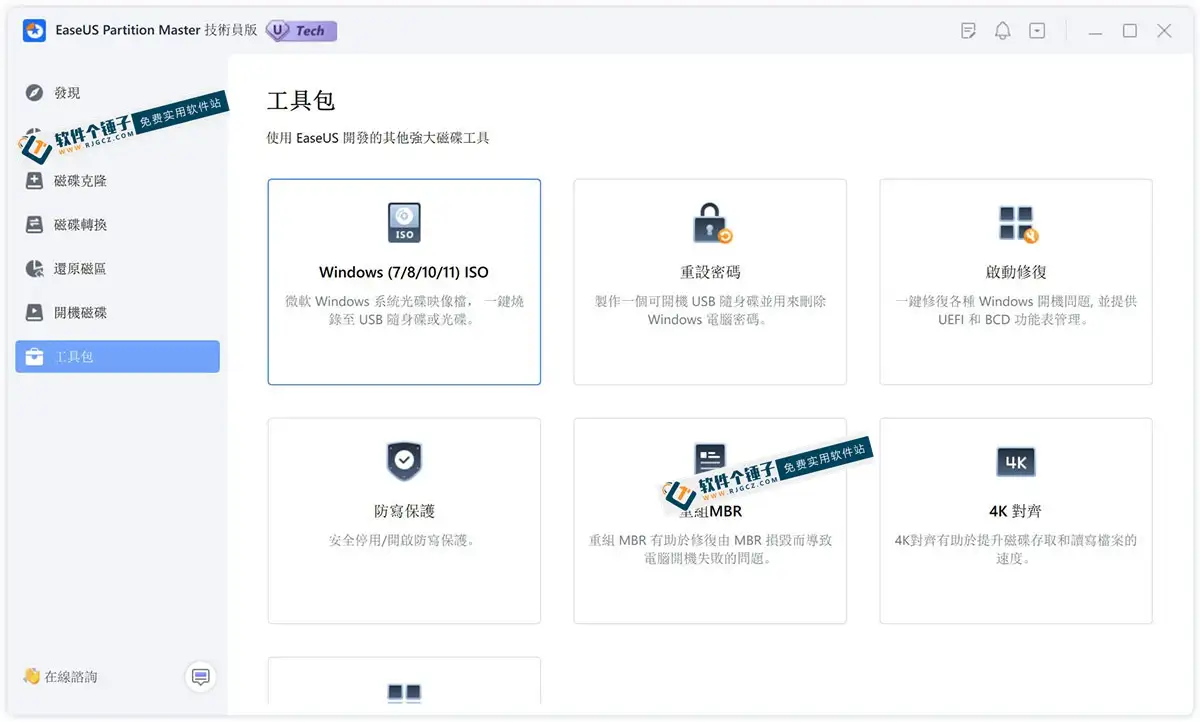Select the 工具包 sidebar tab

[x=117, y=357]
